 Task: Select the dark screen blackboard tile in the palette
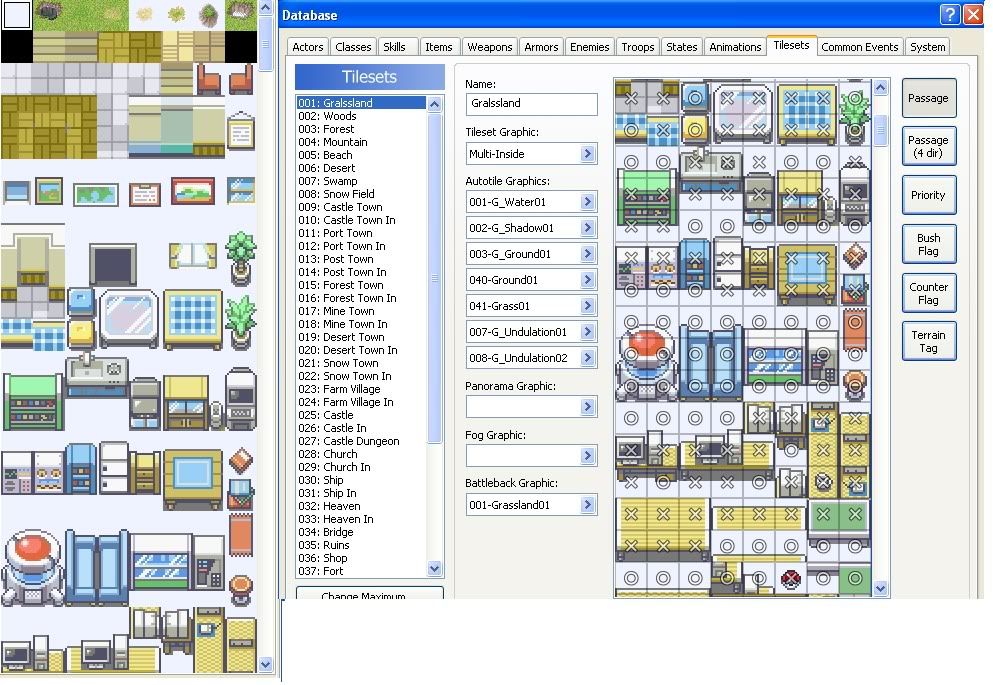point(113,263)
